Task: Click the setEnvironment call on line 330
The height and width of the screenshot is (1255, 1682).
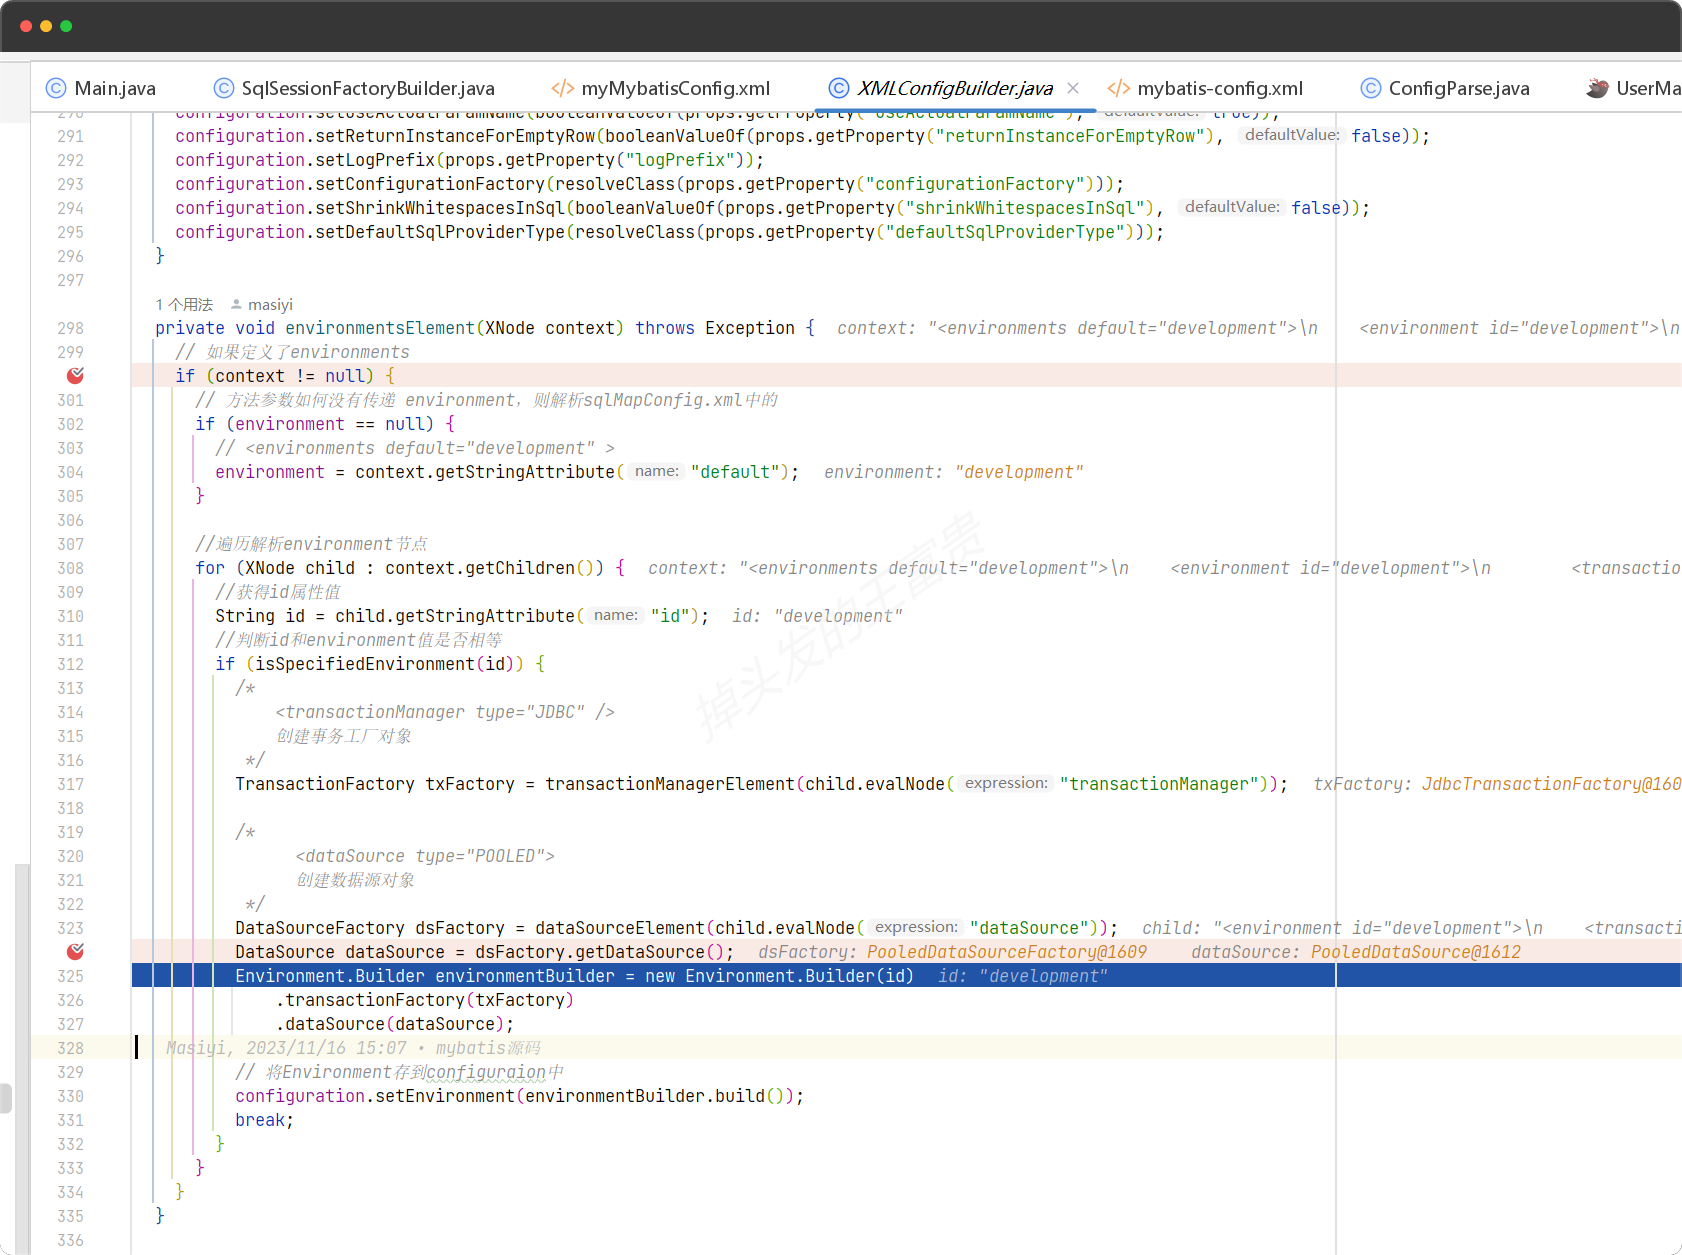Action: 445,1096
